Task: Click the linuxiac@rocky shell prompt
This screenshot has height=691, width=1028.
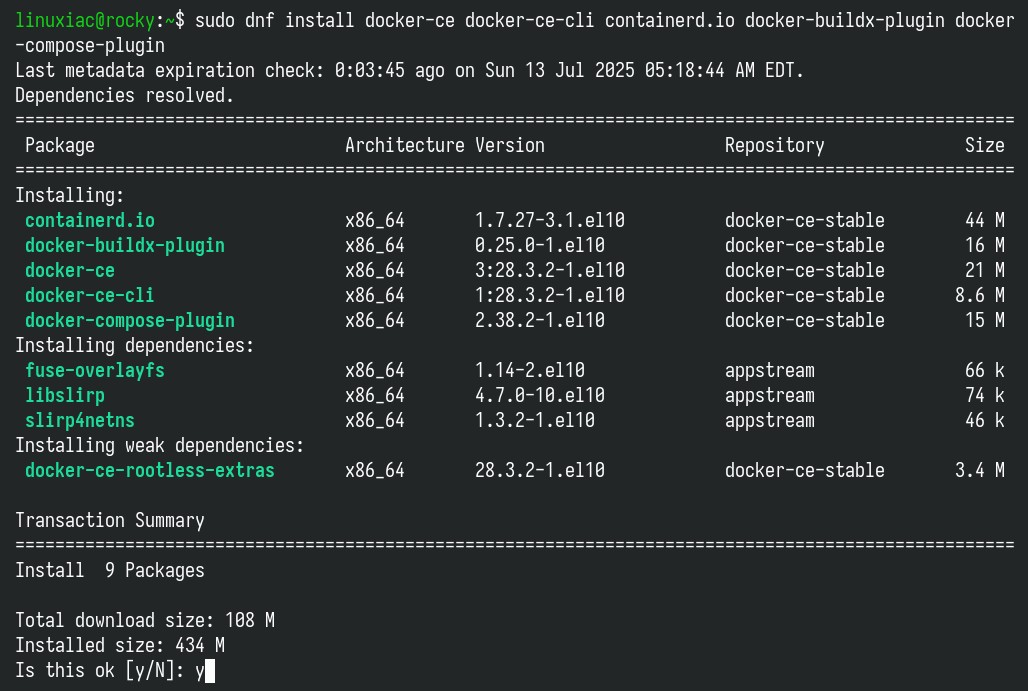Action: (x=85, y=20)
